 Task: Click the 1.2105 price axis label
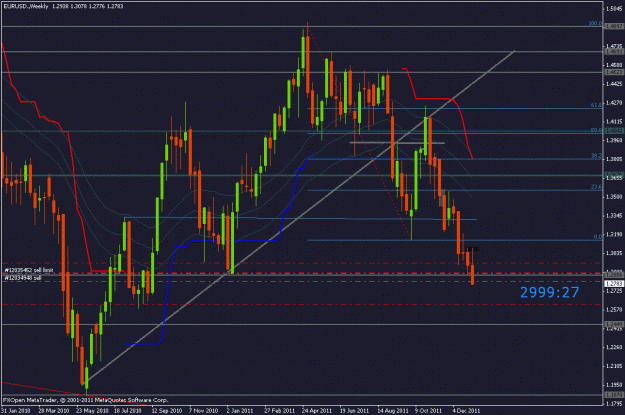614,366
